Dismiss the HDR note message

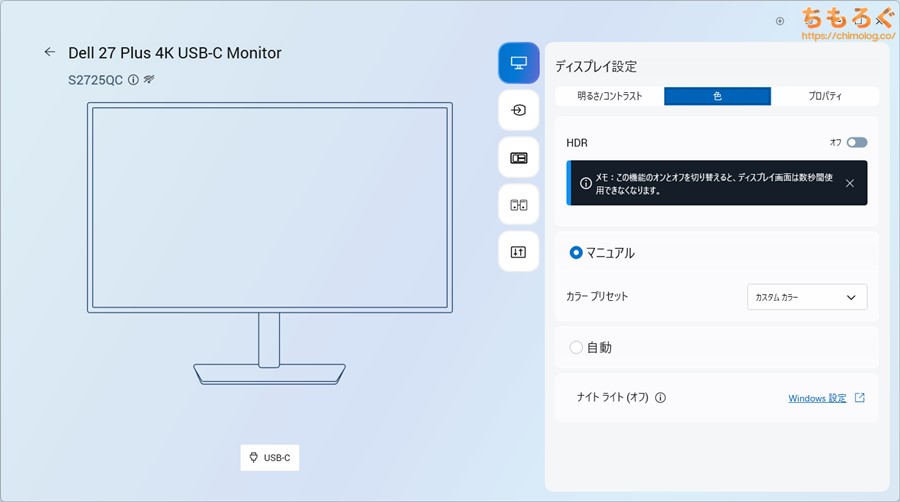tap(849, 183)
